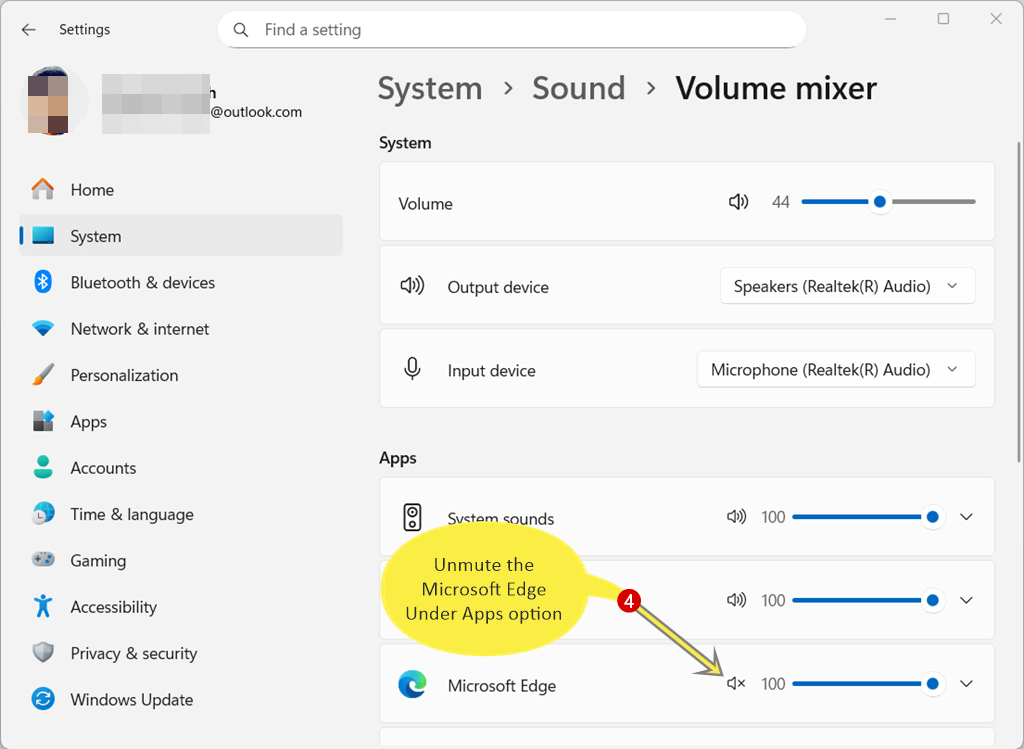
Task: Click the system Volume slider thumb
Action: [880, 202]
